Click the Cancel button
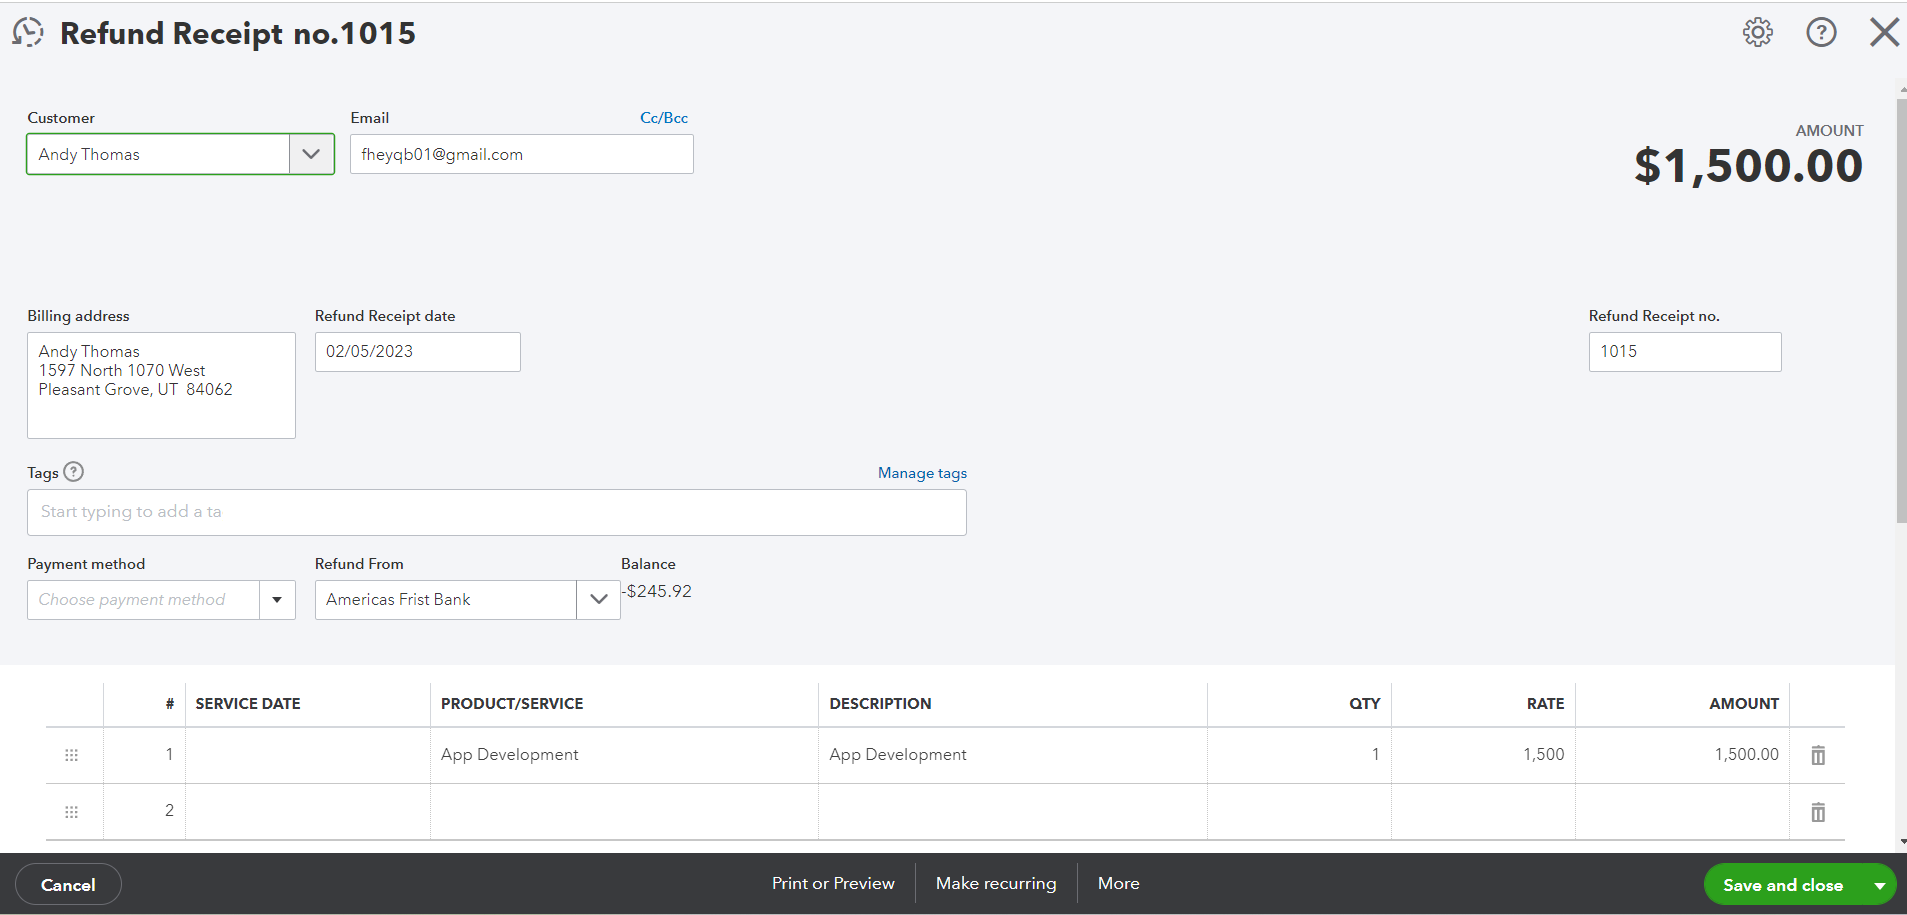The height and width of the screenshot is (915, 1907). 68,885
